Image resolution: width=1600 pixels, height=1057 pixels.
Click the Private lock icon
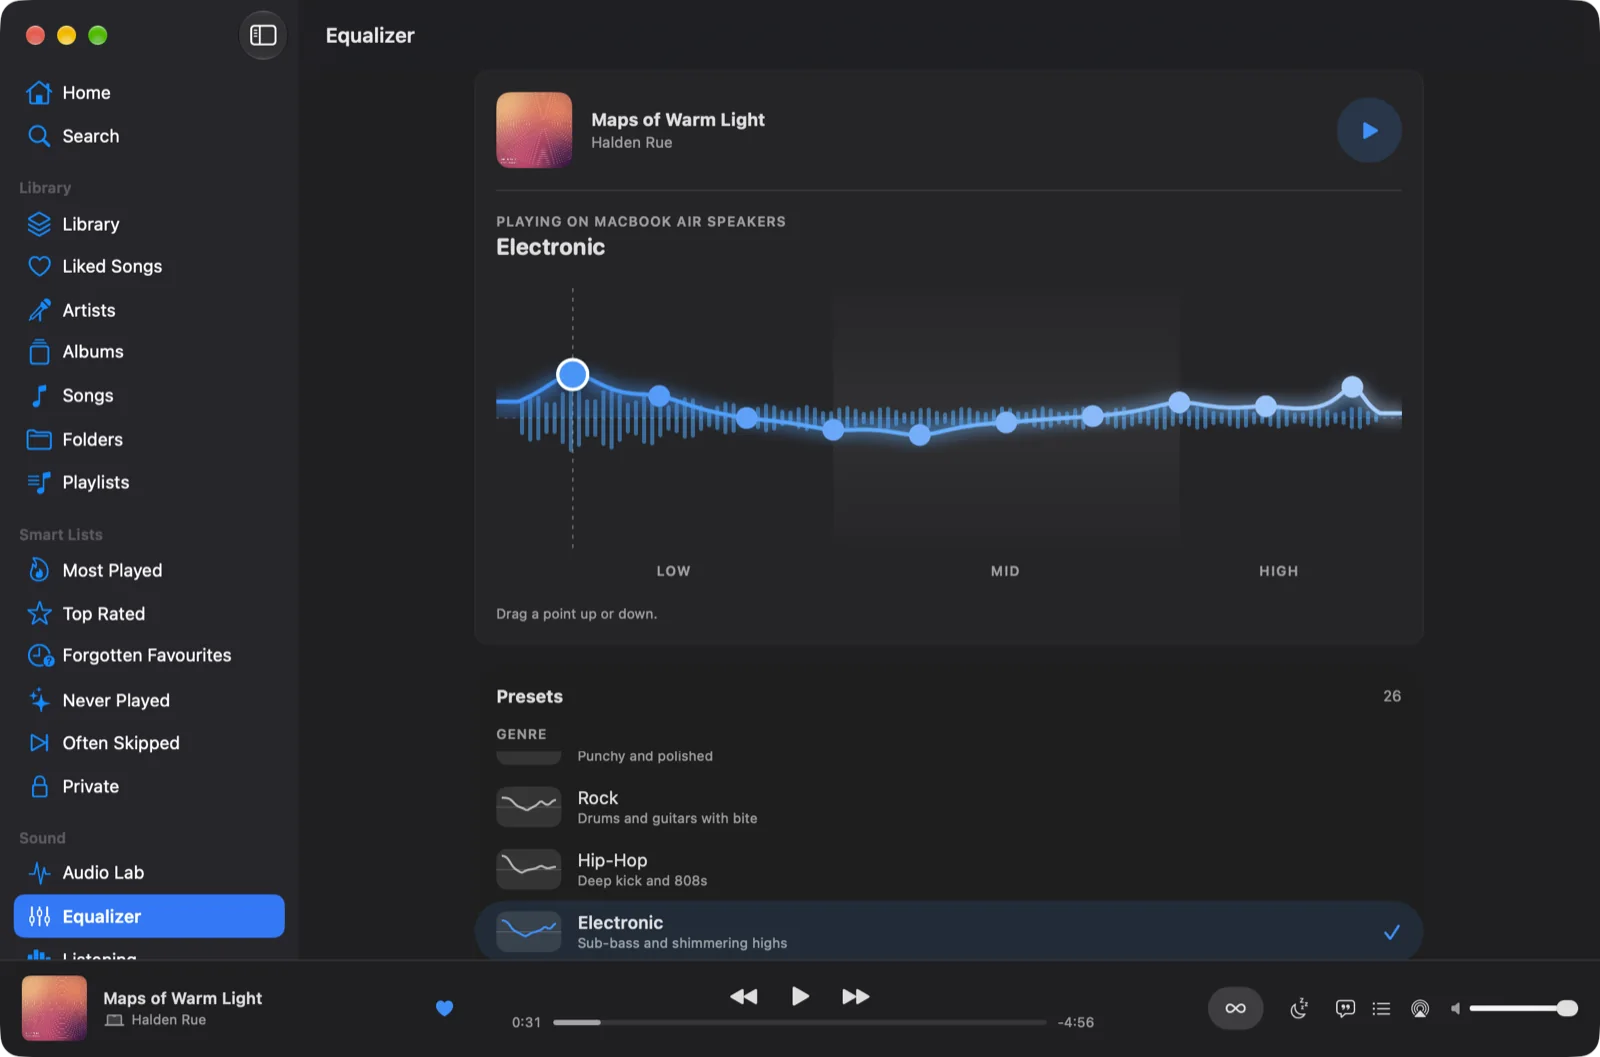coord(39,786)
